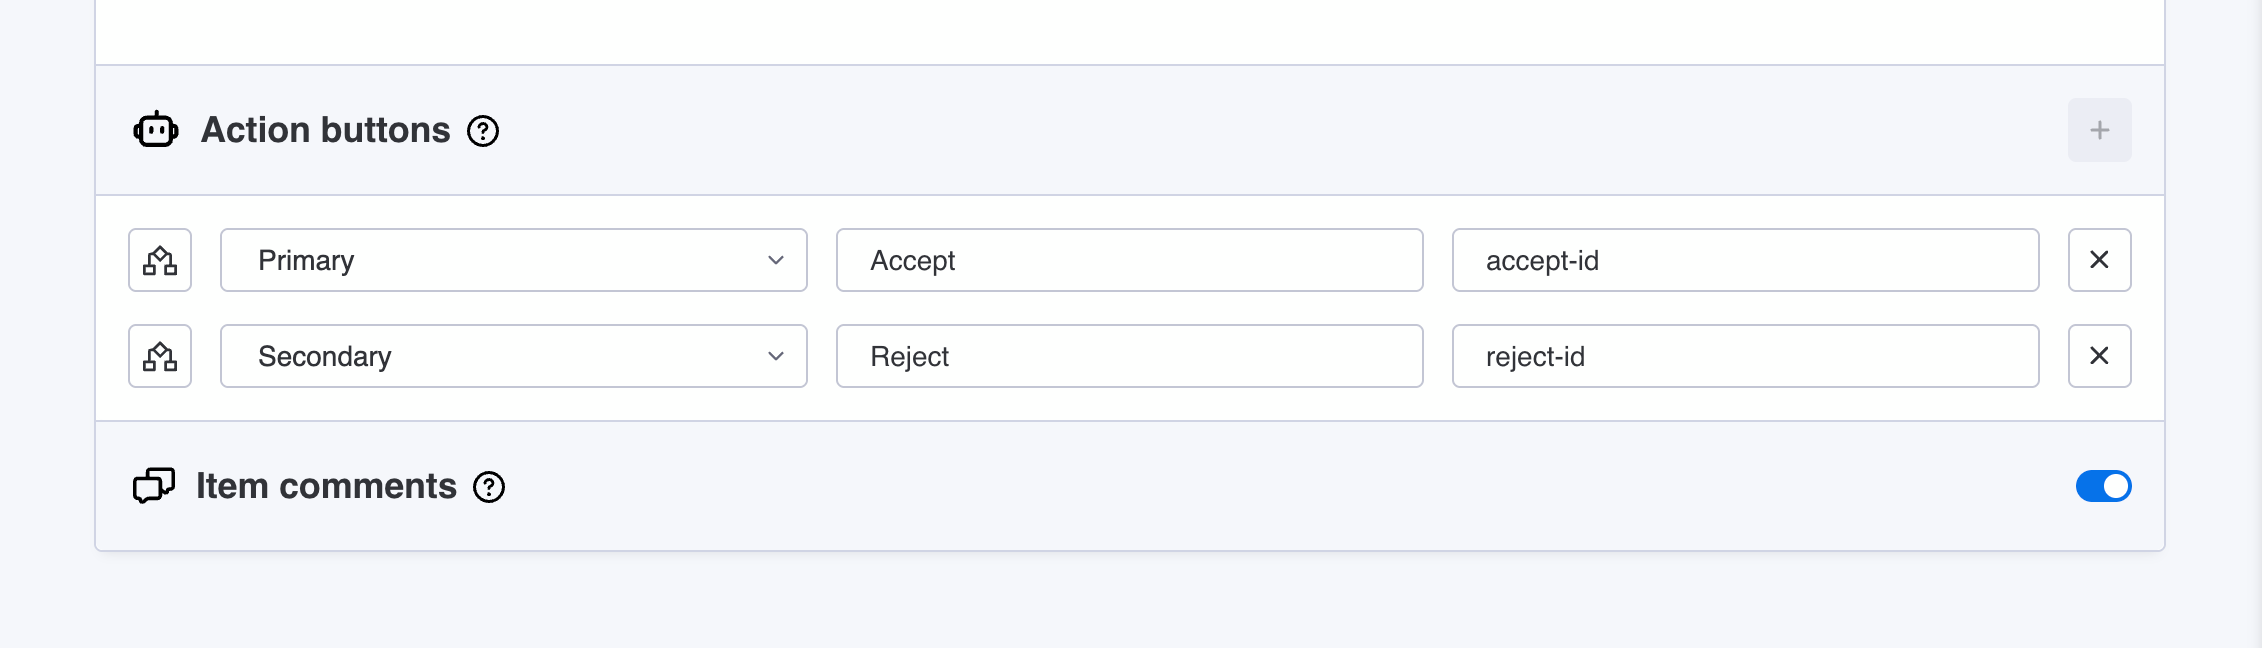Image resolution: width=2262 pixels, height=648 pixels.
Task: Click the chat bubbles Item comments icon
Action: click(x=154, y=486)
